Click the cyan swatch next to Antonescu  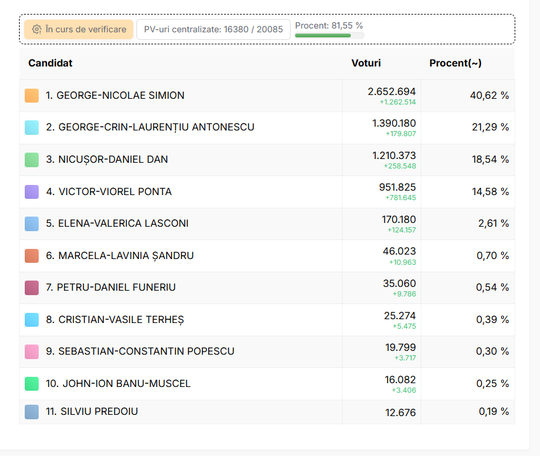(32, 127)
